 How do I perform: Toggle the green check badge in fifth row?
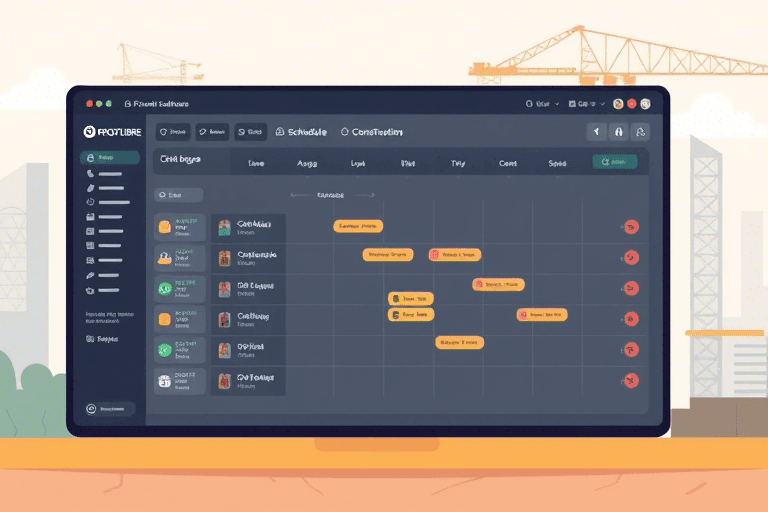(x=165, y=350)
